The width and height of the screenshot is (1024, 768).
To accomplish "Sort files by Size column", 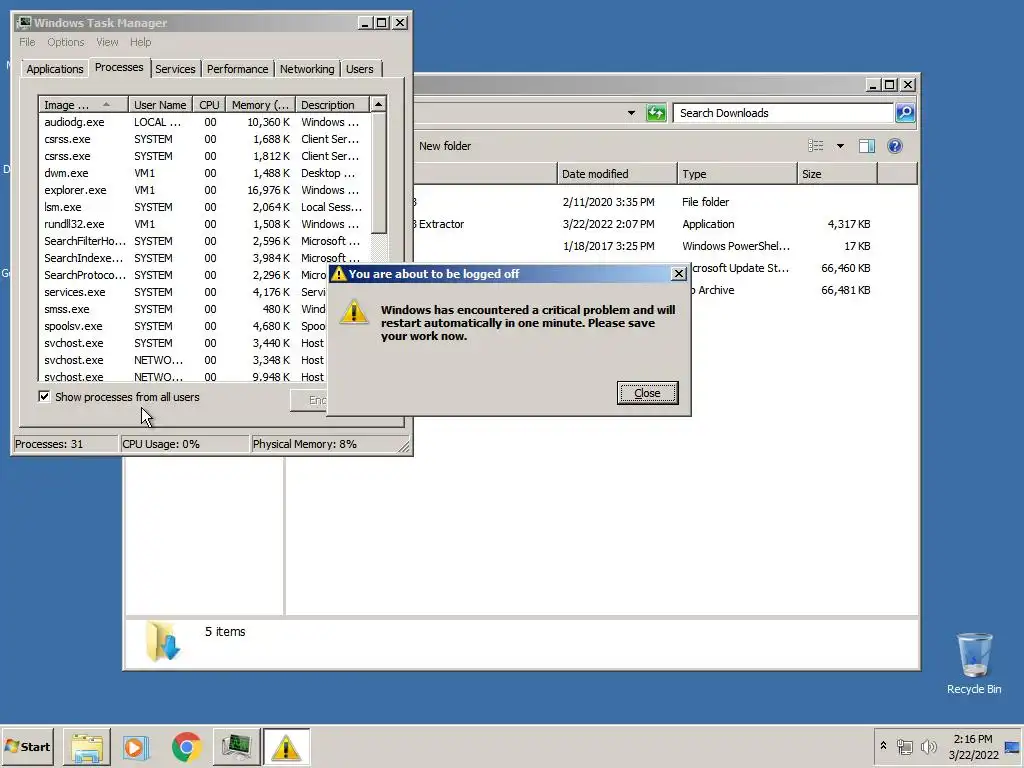I will 837,174.
